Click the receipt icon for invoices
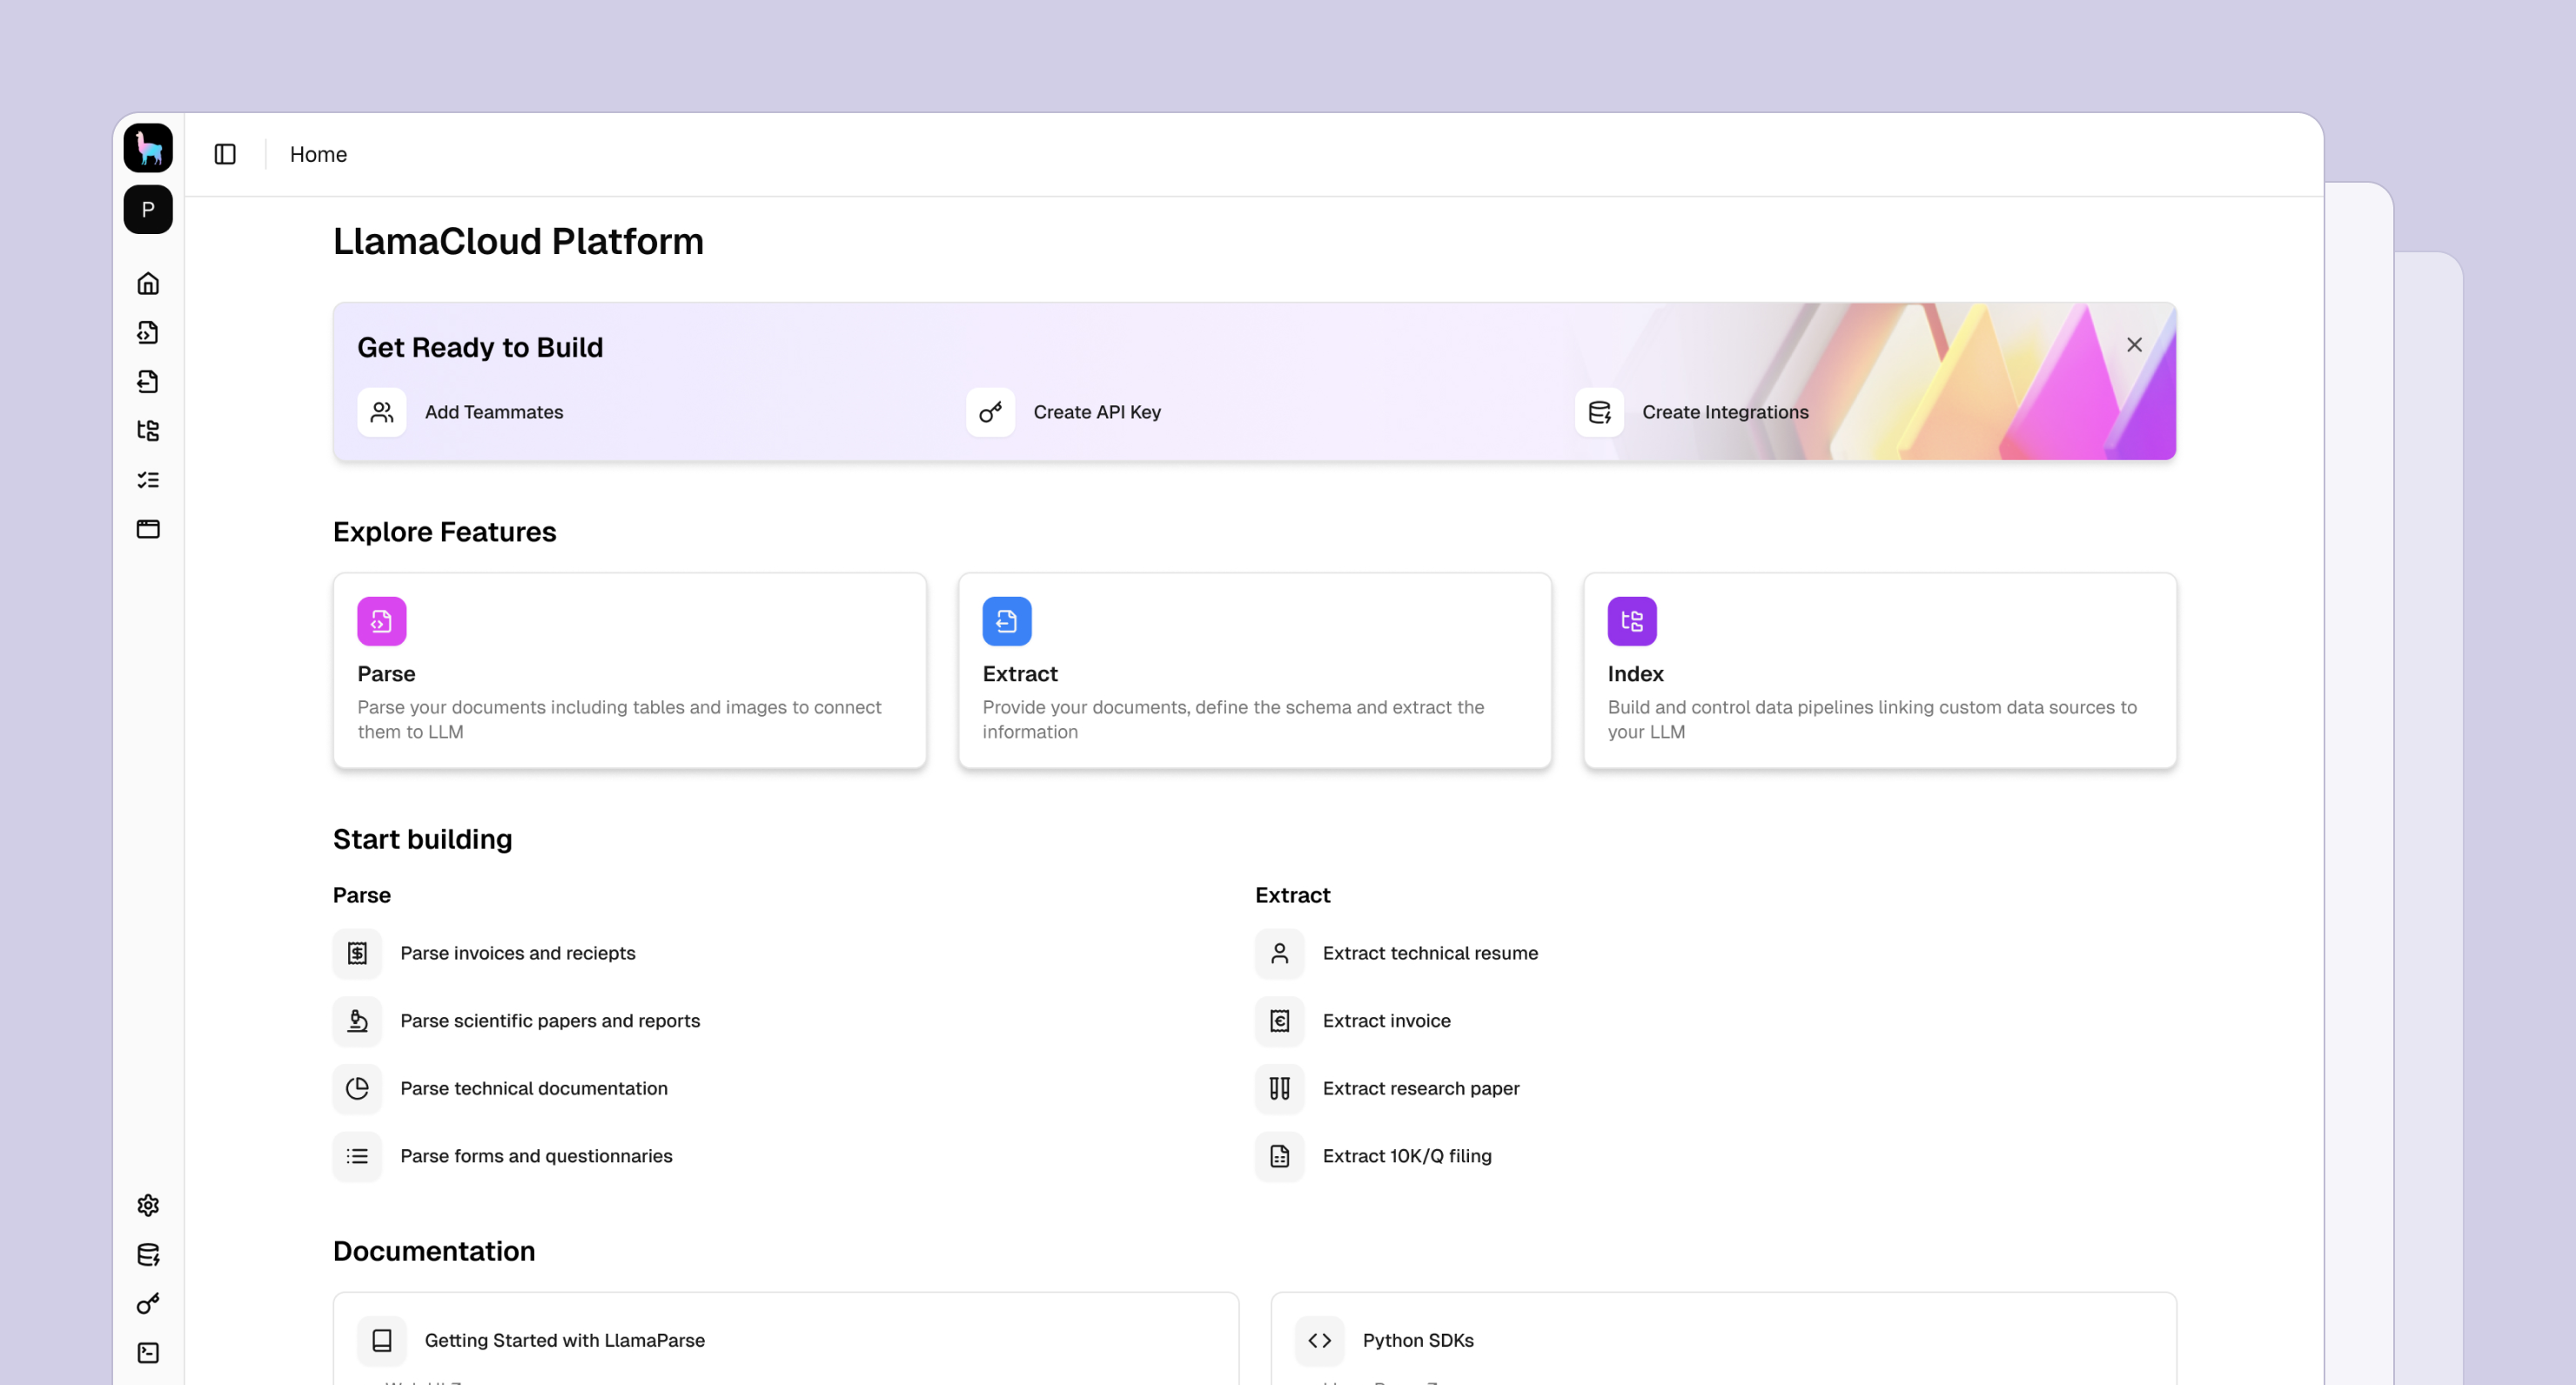Screen dimensions: 2576x1385 357,953
